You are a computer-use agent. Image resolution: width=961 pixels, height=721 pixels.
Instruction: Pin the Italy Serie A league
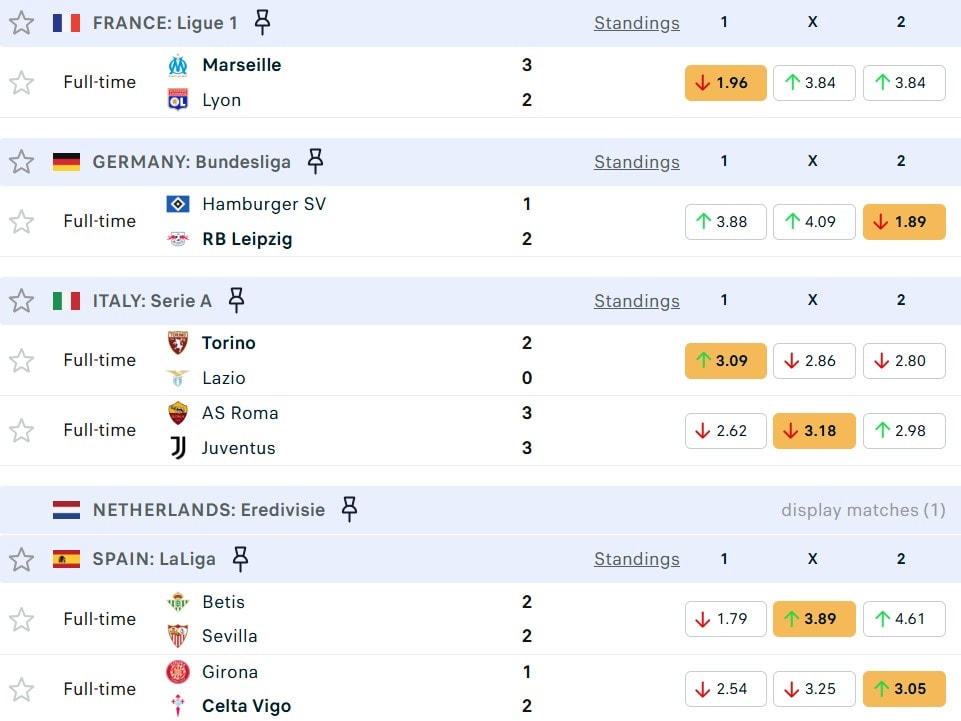coord(236,300)
